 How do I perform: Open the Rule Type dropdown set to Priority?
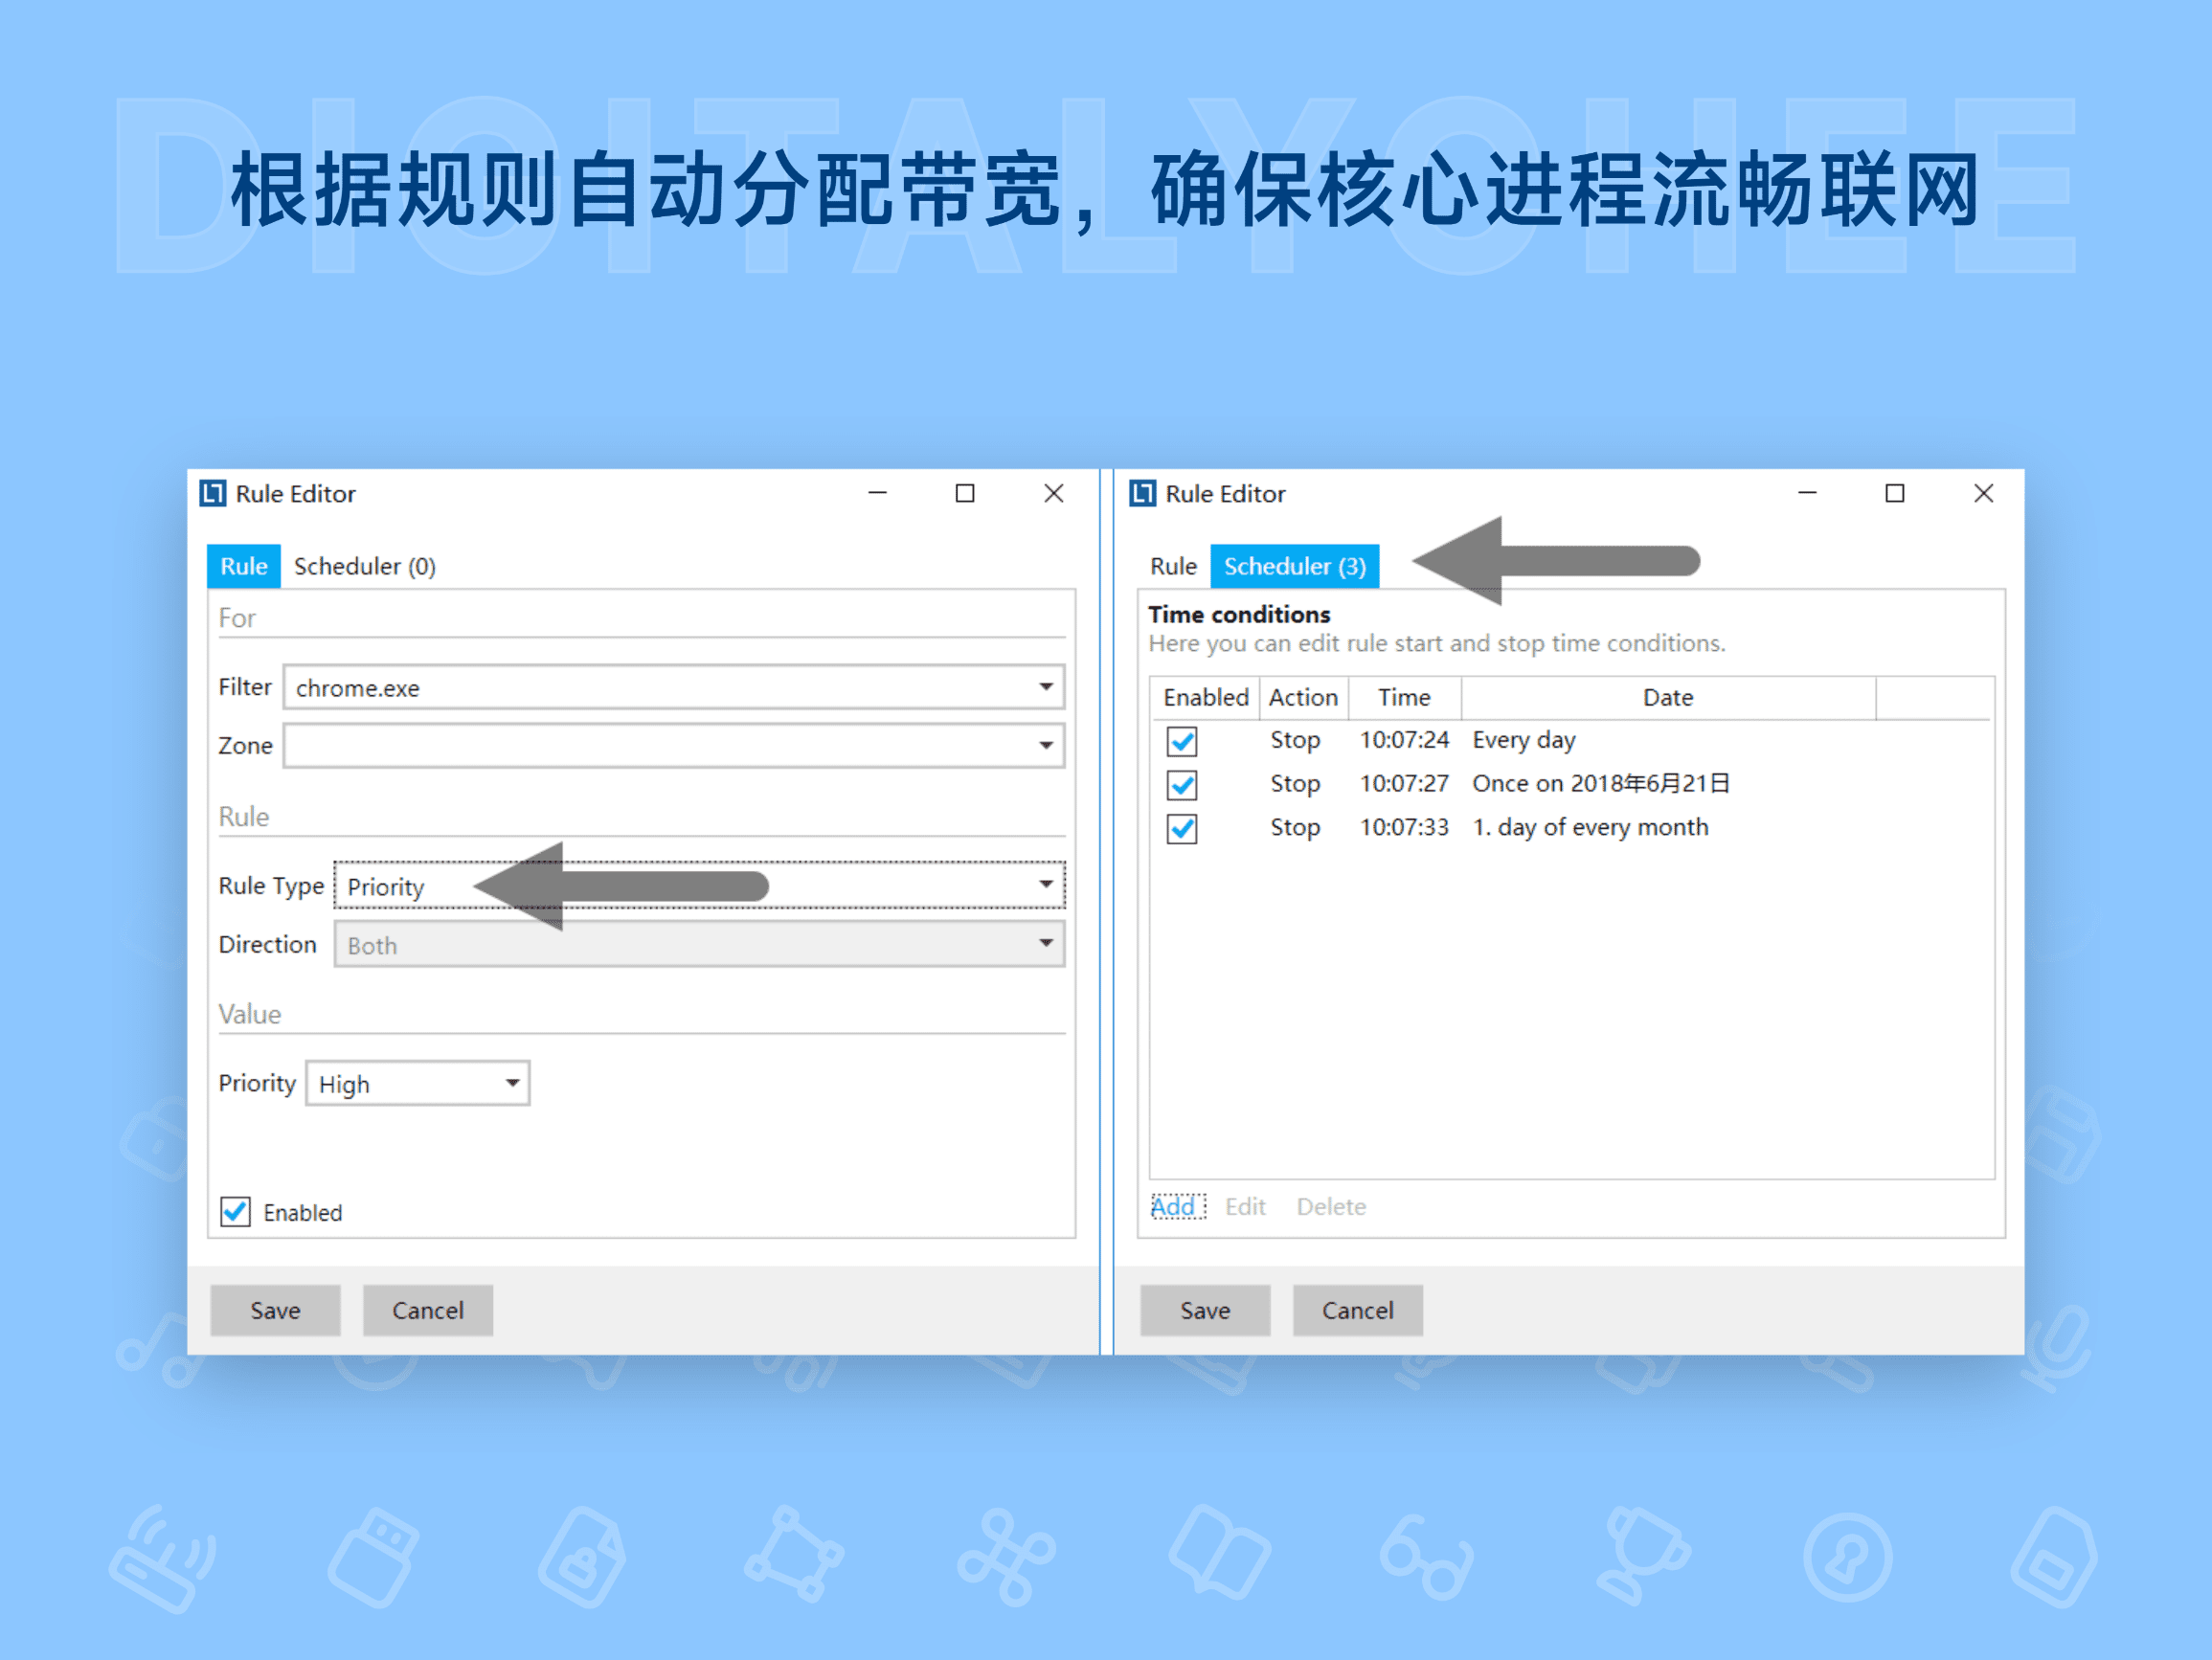tap(1044, 884)
